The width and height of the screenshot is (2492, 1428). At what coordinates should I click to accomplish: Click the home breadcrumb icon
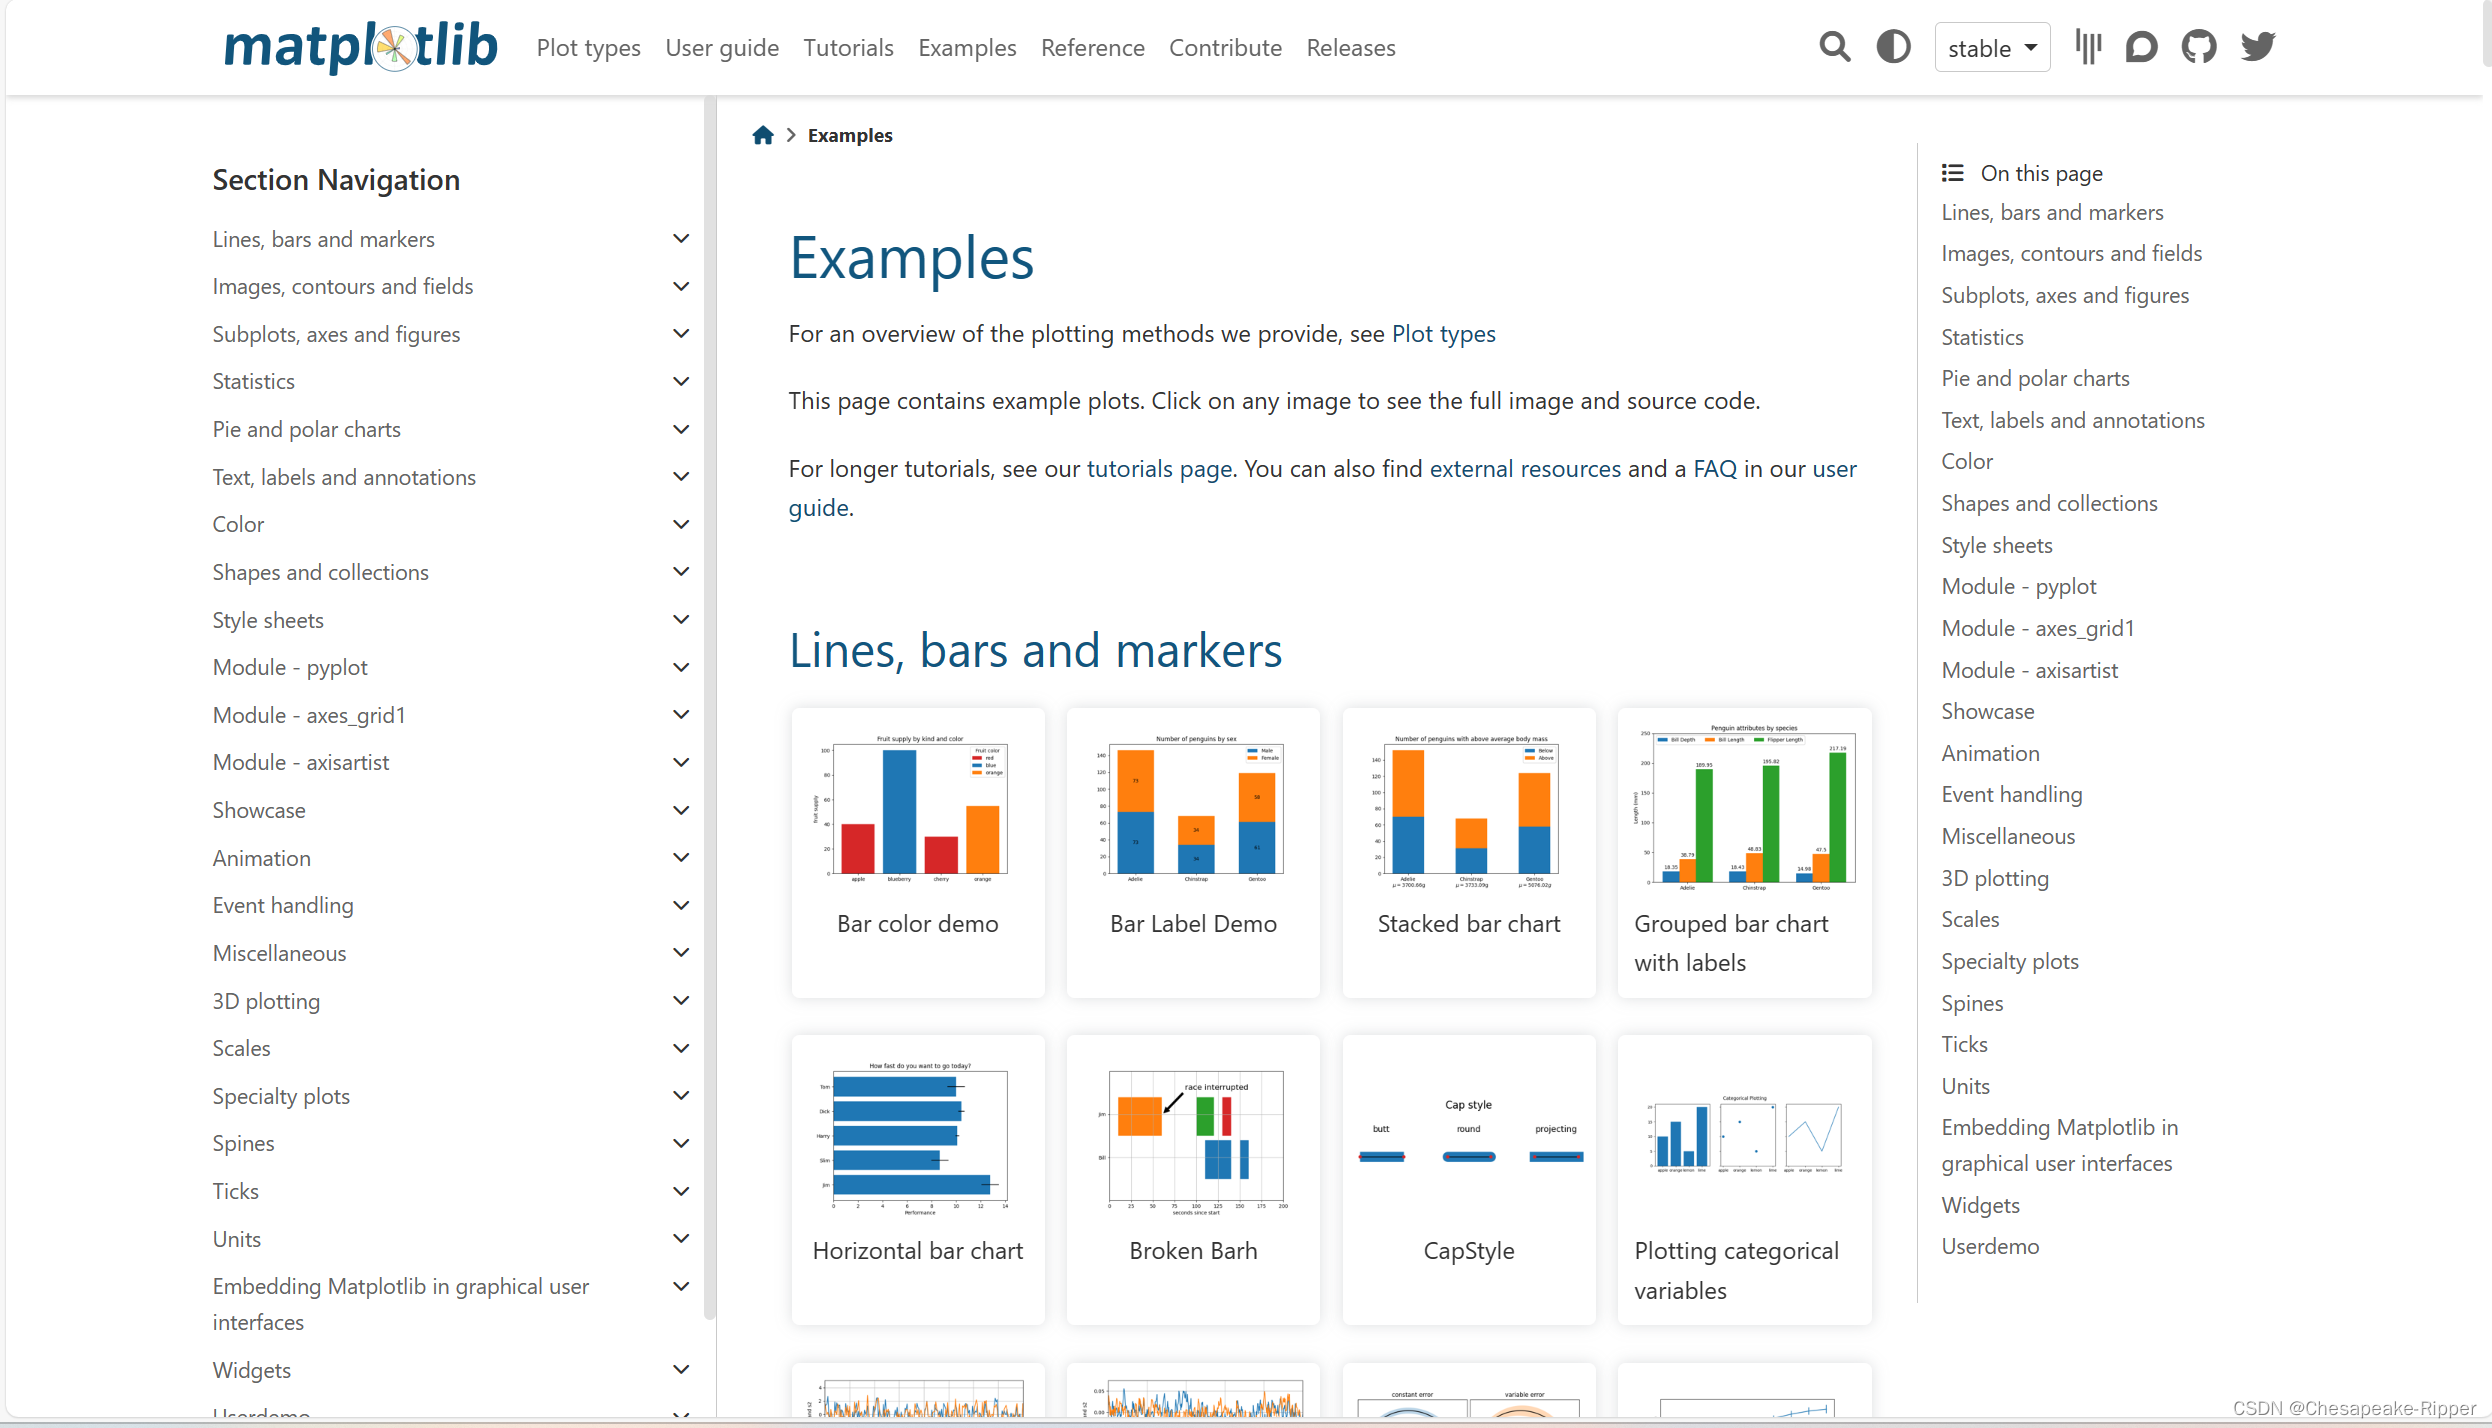tap(763, 135)
